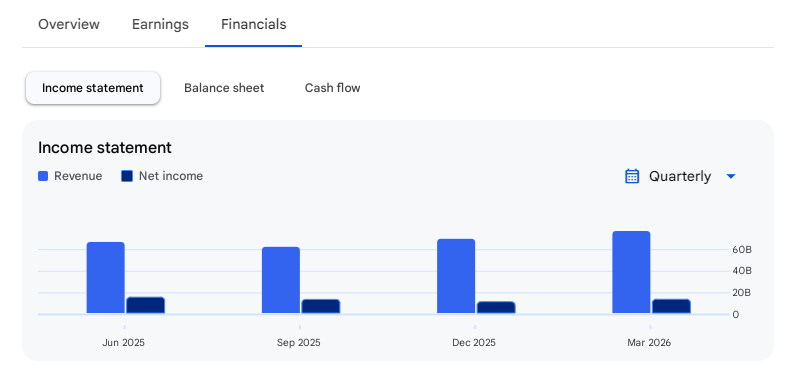
Task: Click the 60B axis value
Action: click(742, 250)
